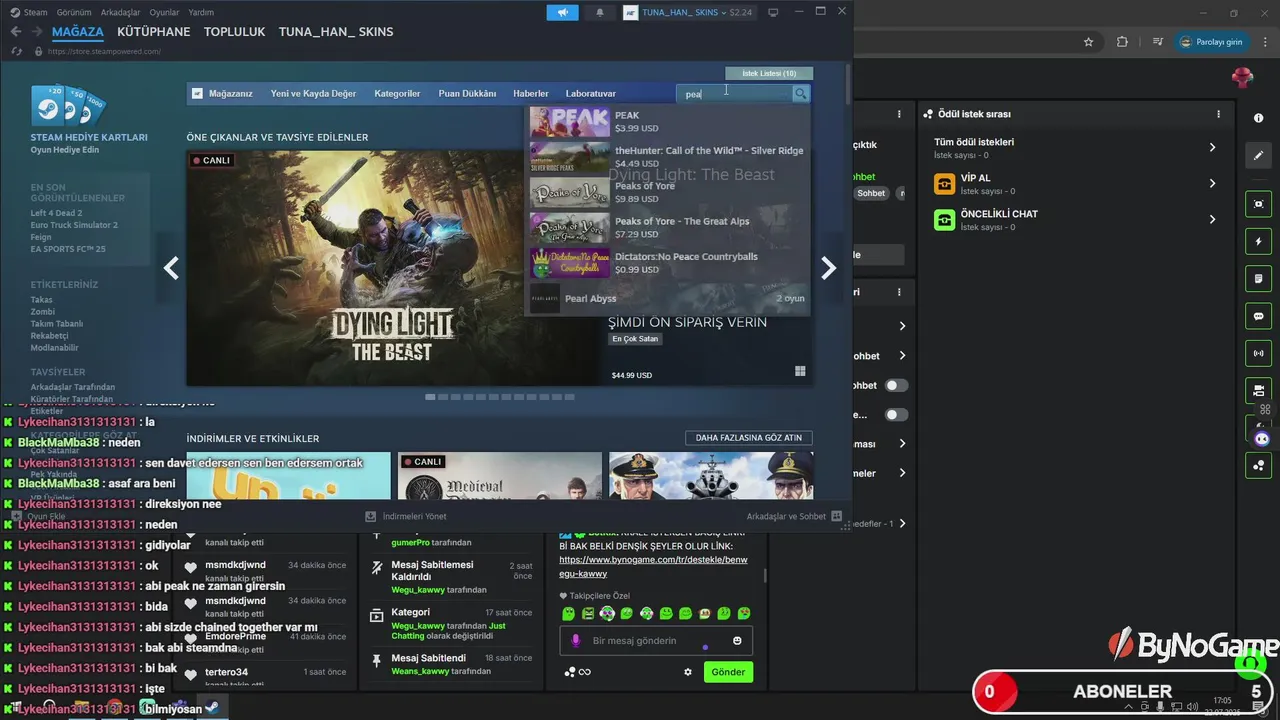Click the Steam forward navigation arrow

pyautogui.click(x=38, y=32)
